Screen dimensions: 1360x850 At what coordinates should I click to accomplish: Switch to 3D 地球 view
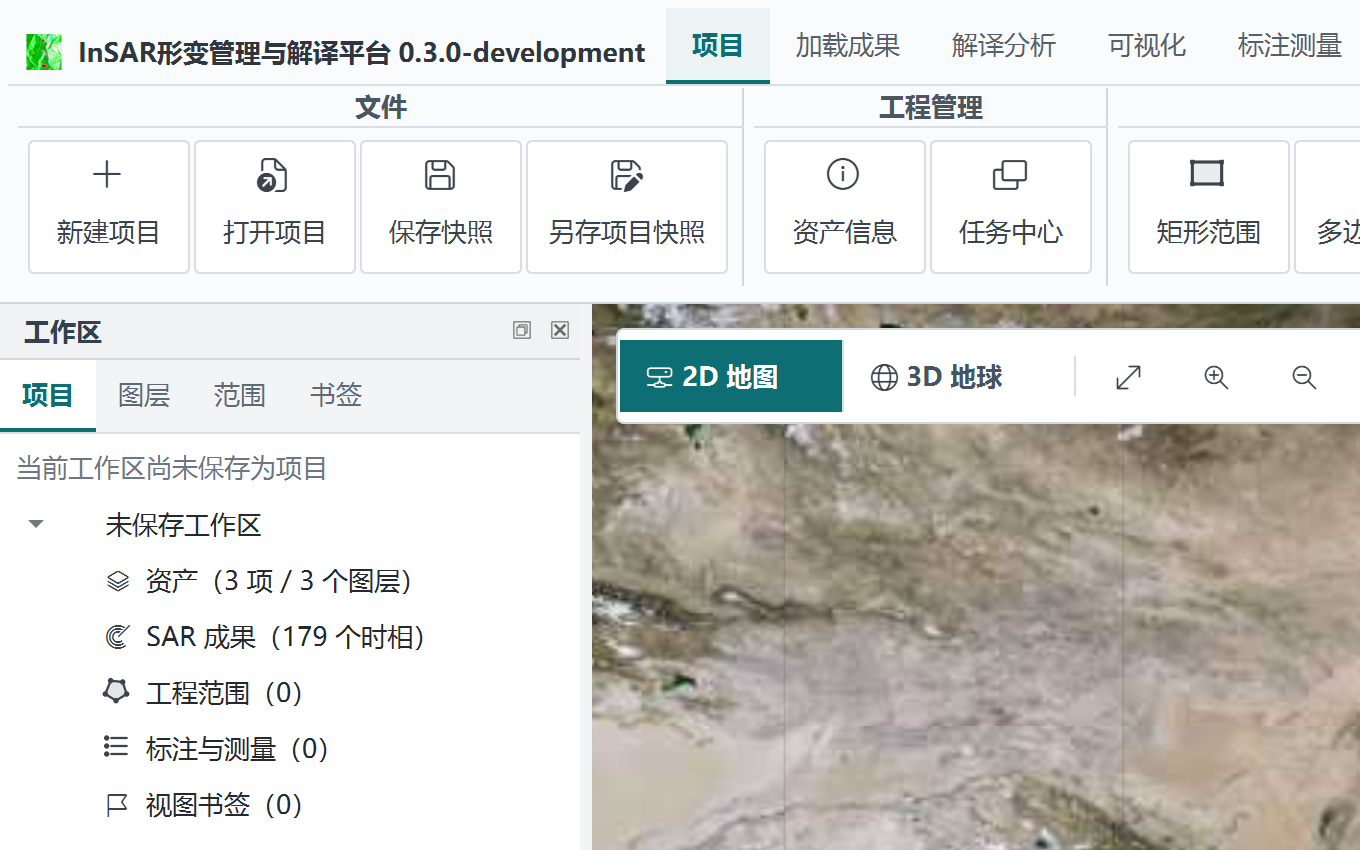coord(936,377)
